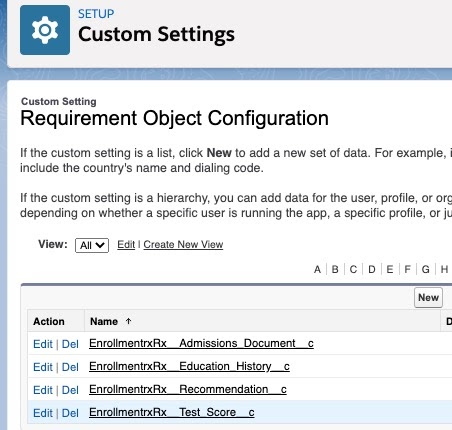Filter the list by letter B

[335, 269]
